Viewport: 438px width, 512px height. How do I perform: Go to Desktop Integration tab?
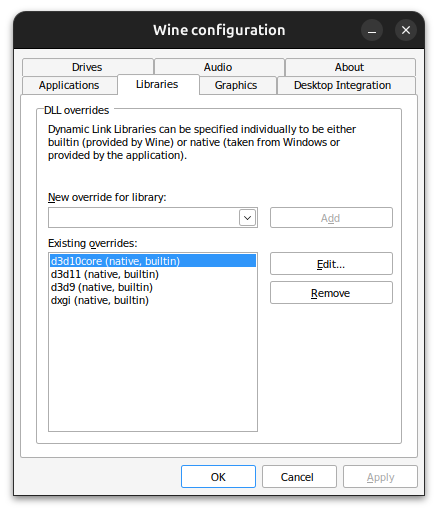pyautogui.click(x=343, y=85)
